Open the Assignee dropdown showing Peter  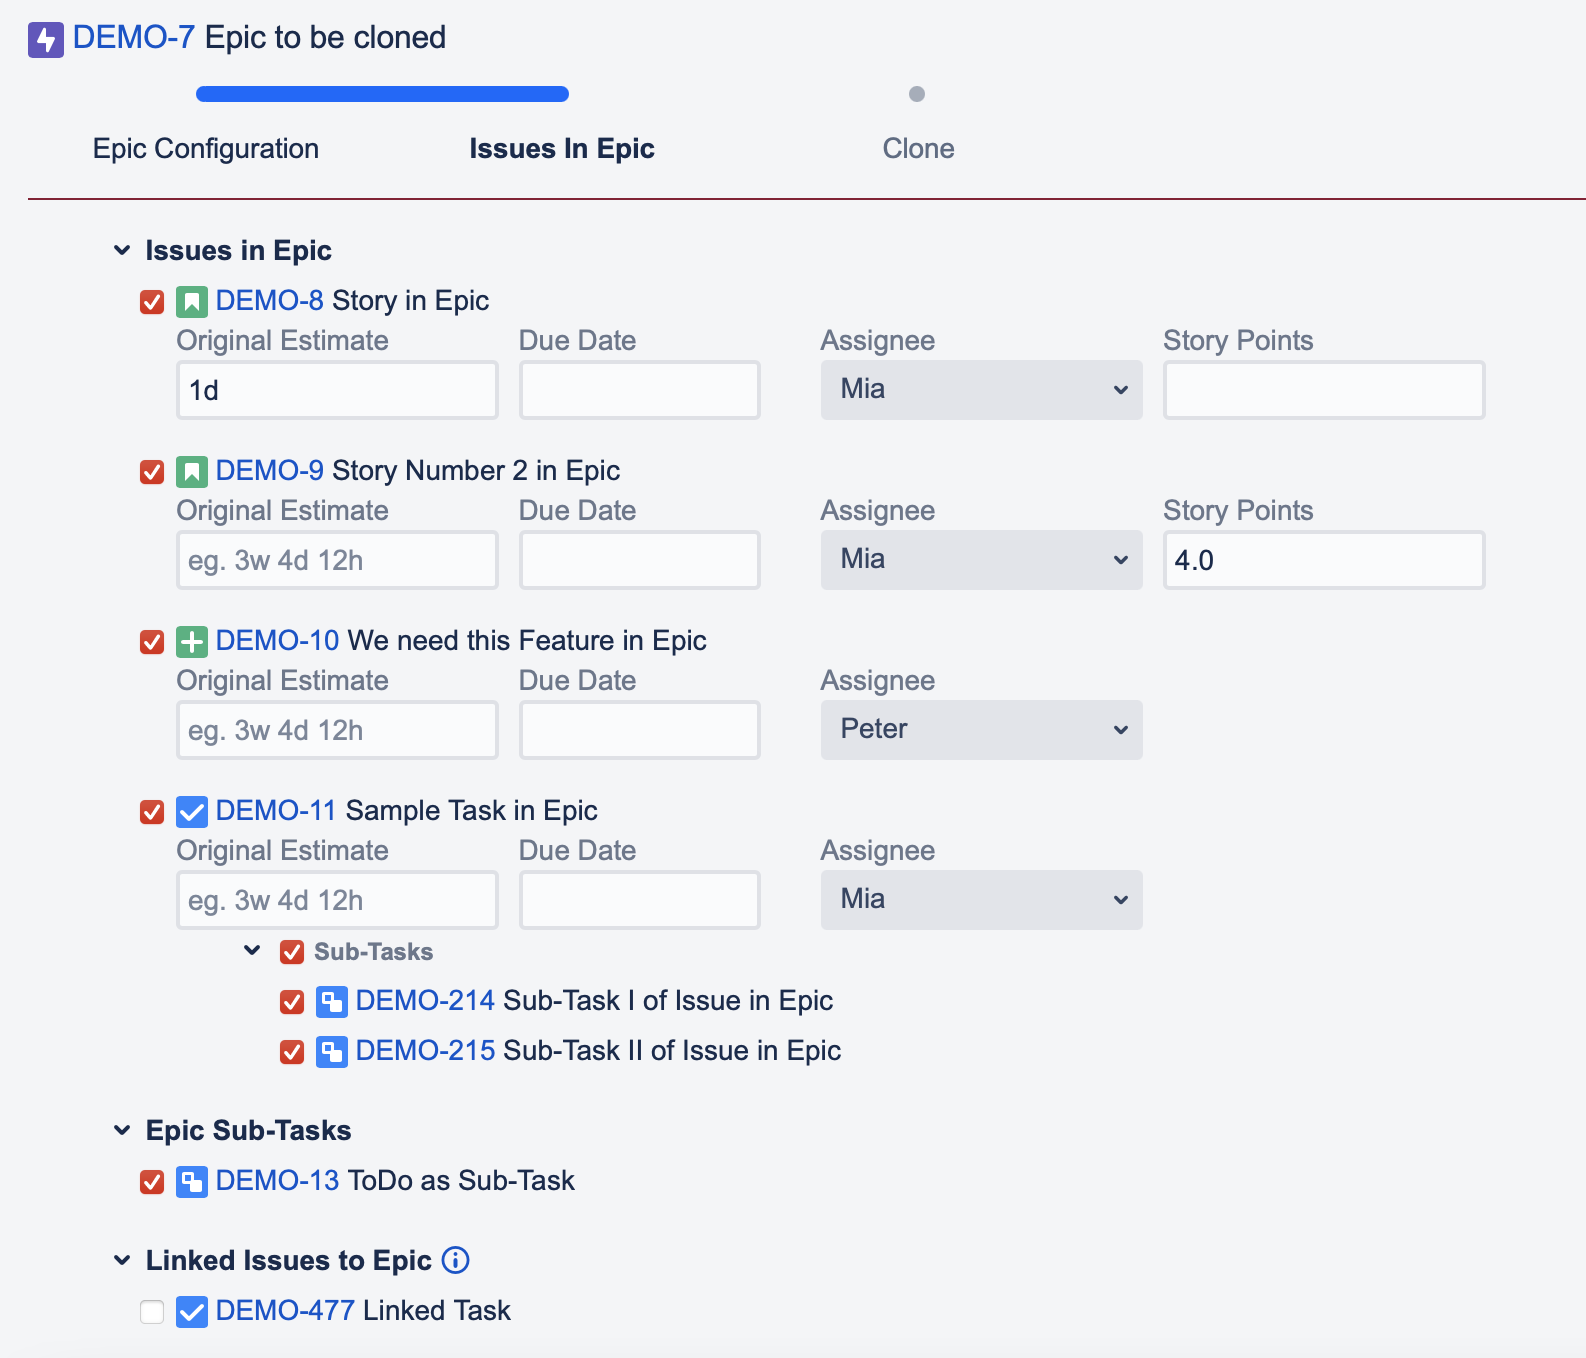[x=981, y=729]
